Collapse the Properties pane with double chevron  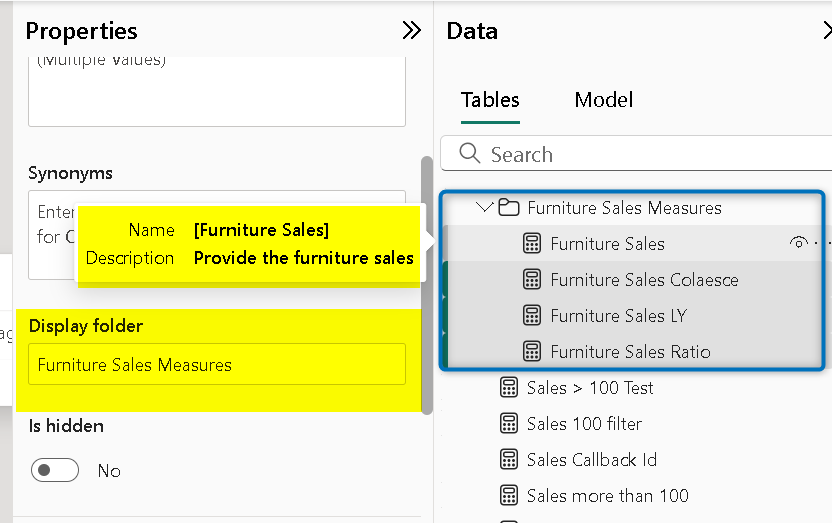click(411, 31)
